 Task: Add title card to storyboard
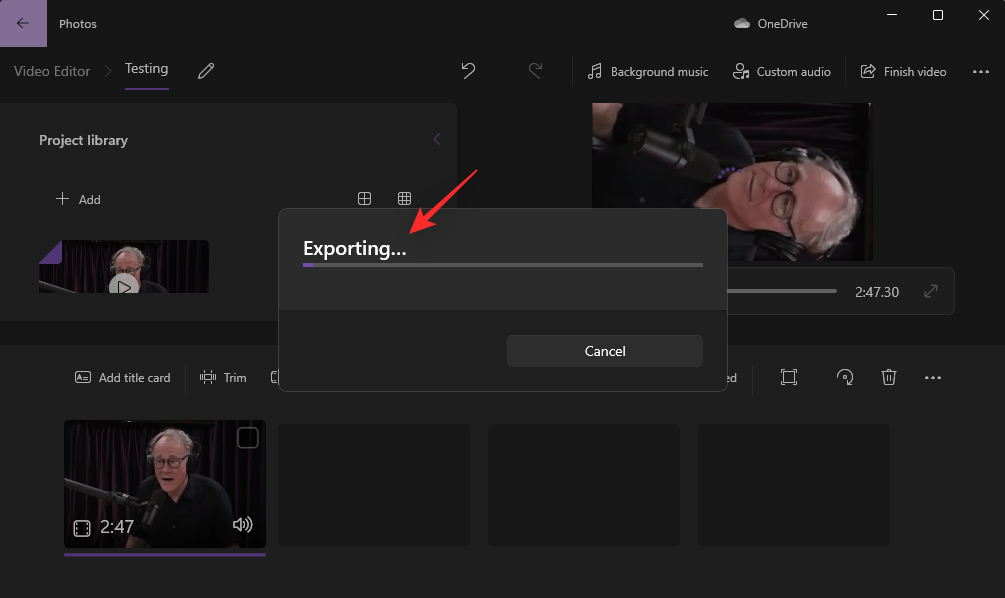[122, 378]
